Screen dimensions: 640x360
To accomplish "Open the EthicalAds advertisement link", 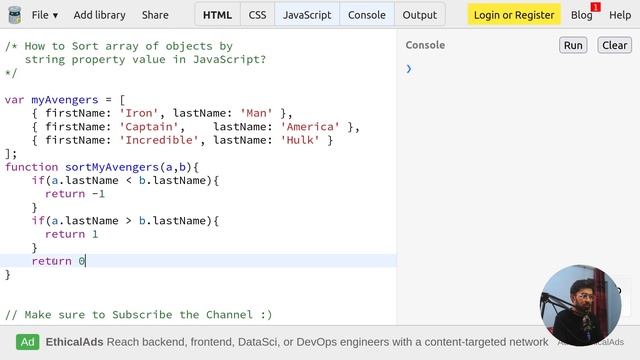I will pos(297,342).
